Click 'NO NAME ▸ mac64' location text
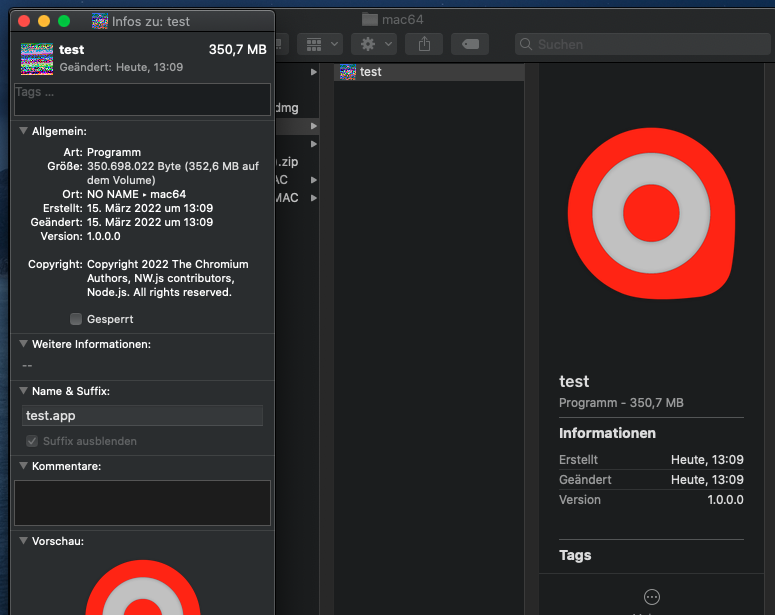Image resolution: width=775 pixels, height=615 pixels. pyautogui.click(x=136, y=194)
